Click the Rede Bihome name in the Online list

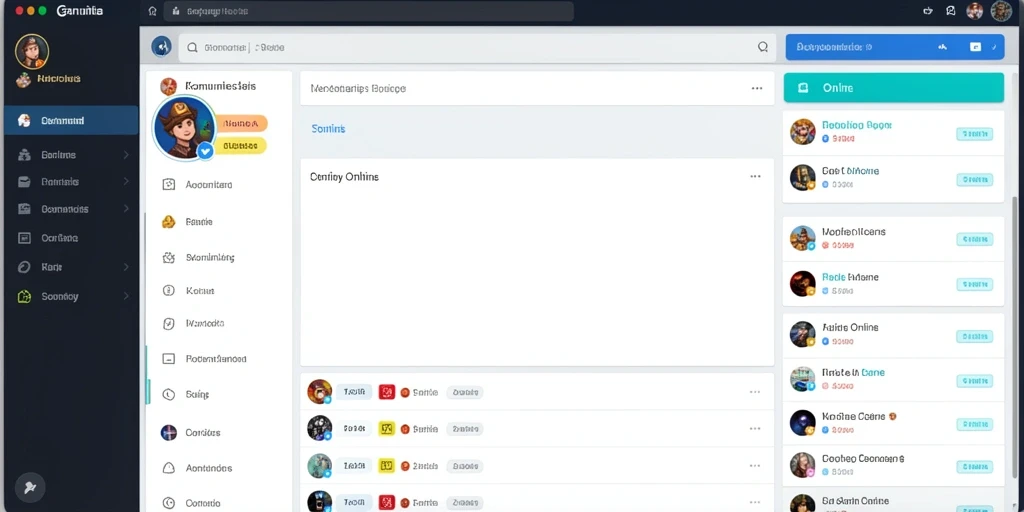tap(850, 277)
